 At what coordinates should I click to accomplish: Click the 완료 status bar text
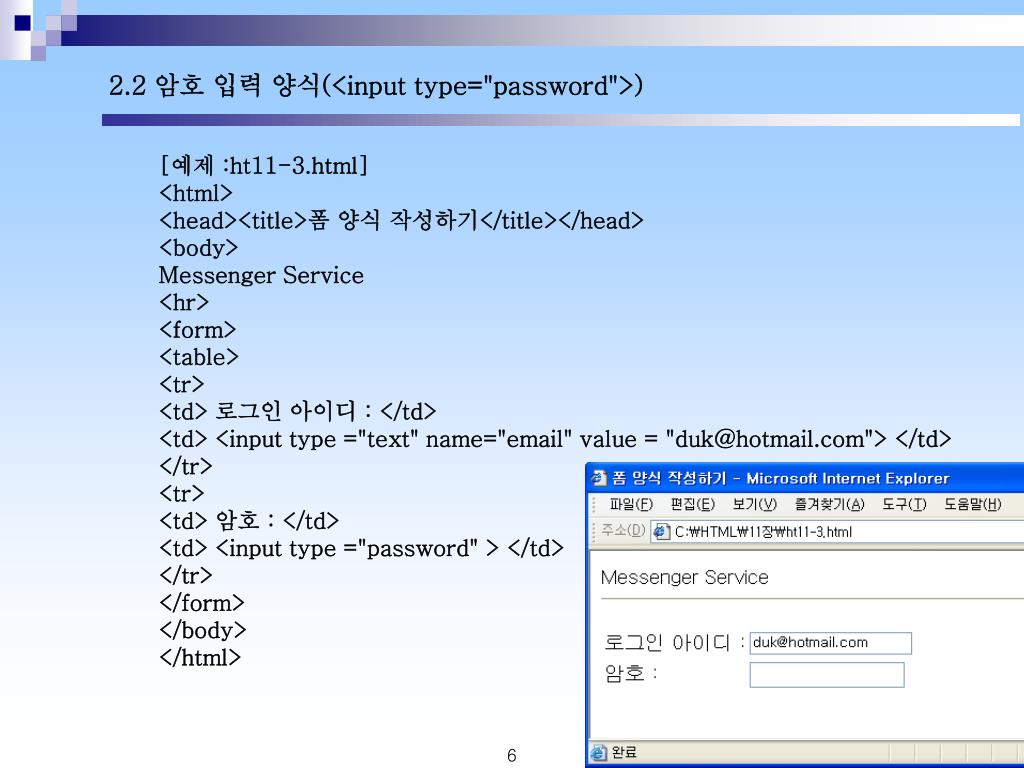(x=624, y=752)
